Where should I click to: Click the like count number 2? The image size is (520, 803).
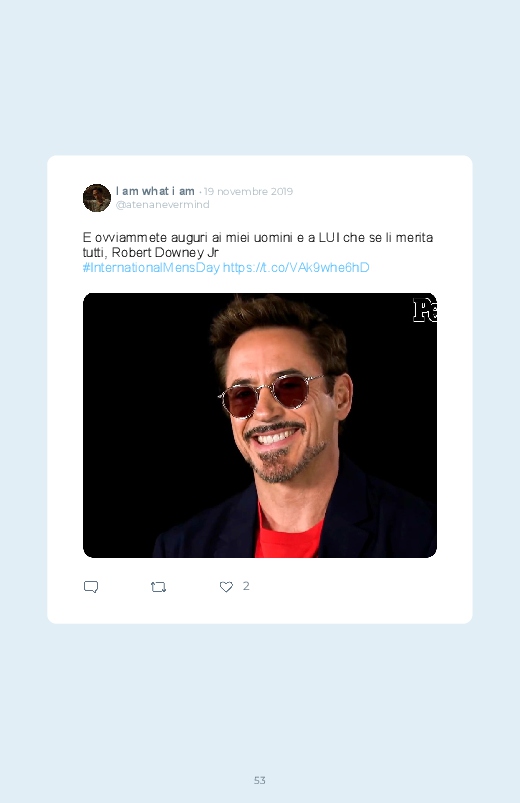coord(246,586)
